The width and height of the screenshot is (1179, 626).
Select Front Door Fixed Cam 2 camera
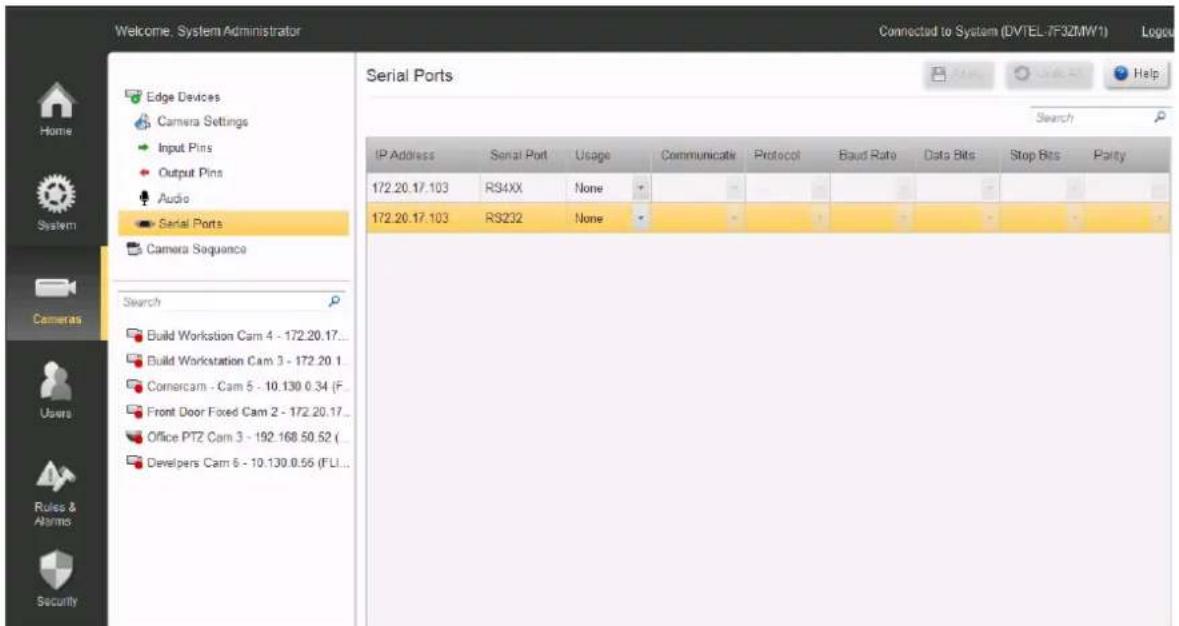(238, 412)
